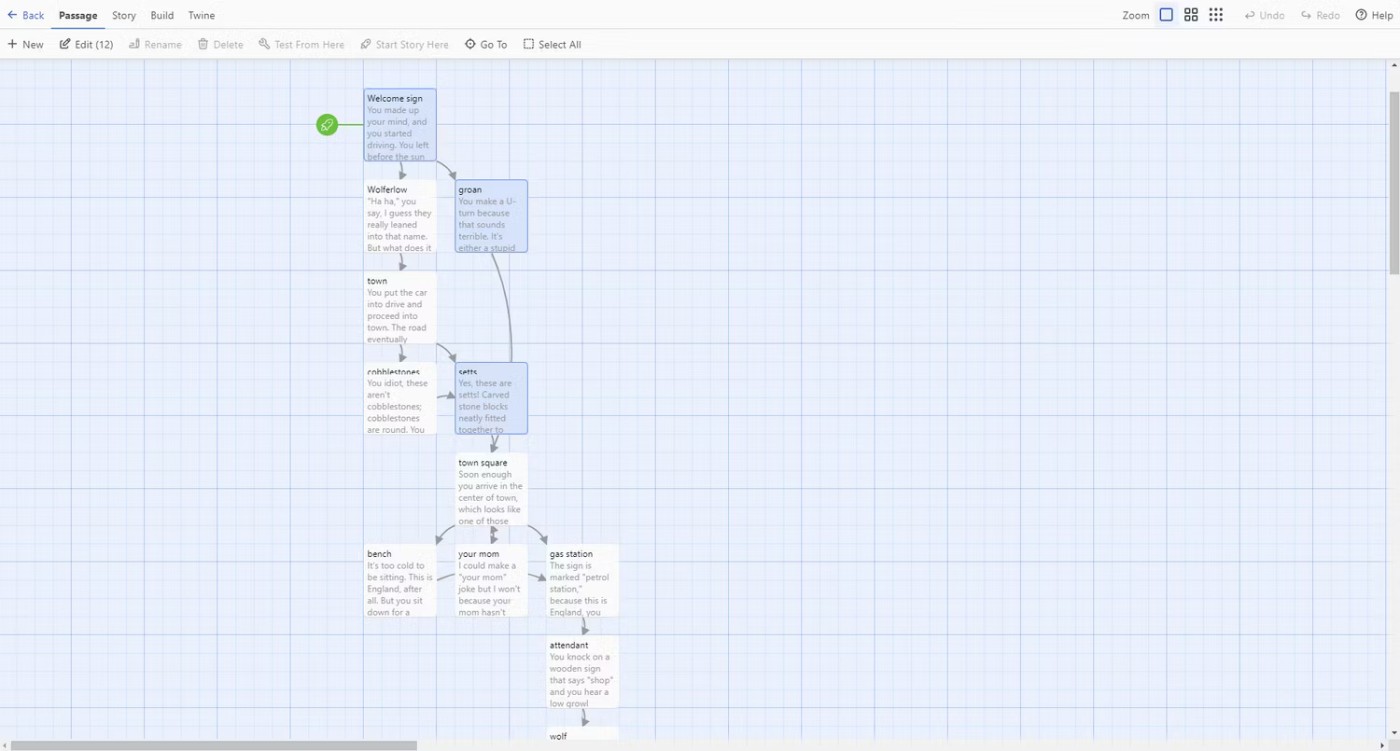This screenshot has height=751, width=1400.
Task: Click the New passage plus button
Action: coord(26,44)
